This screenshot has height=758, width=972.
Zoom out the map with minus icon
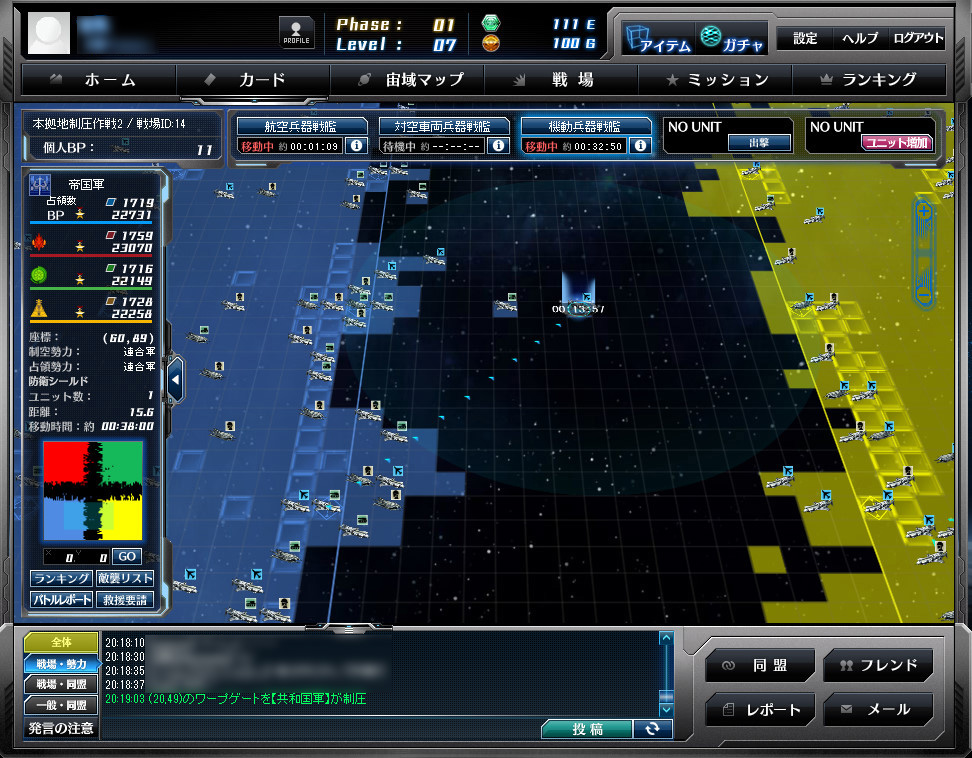tap(924, 295)
